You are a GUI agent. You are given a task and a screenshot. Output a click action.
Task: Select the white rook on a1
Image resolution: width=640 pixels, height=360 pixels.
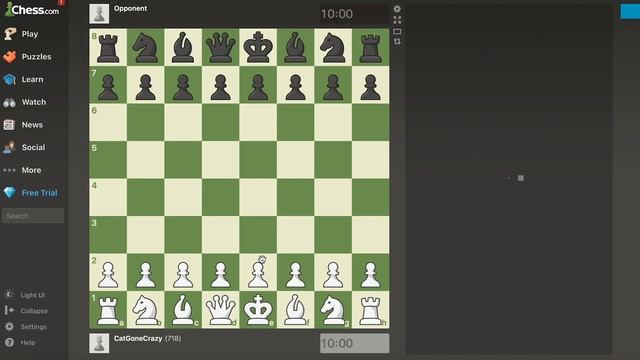tap(108, 310)
